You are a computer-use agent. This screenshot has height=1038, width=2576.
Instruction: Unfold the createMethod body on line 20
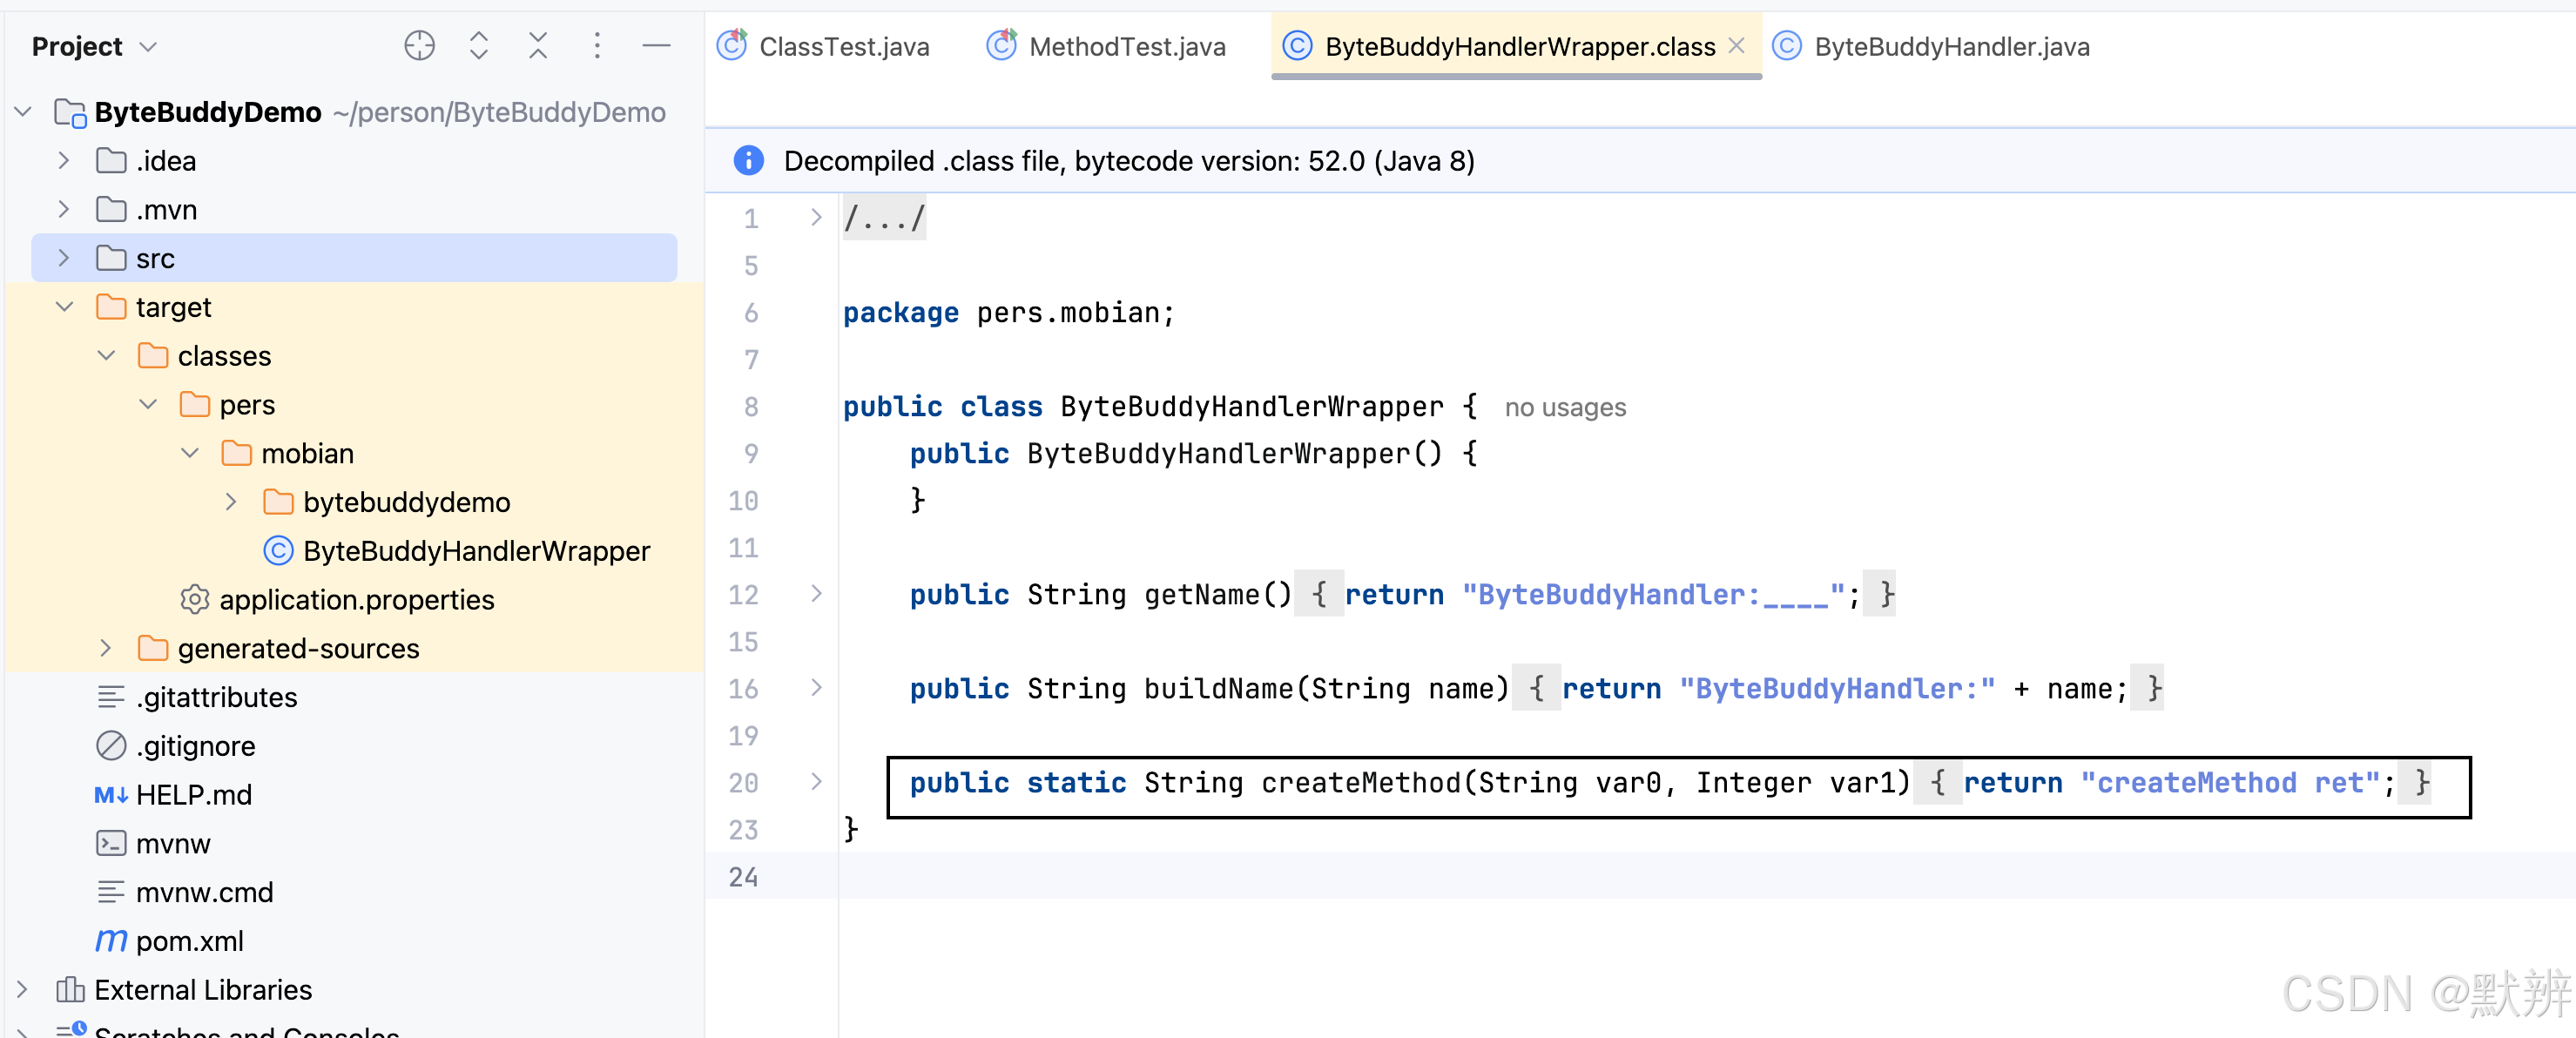point(816,782)
